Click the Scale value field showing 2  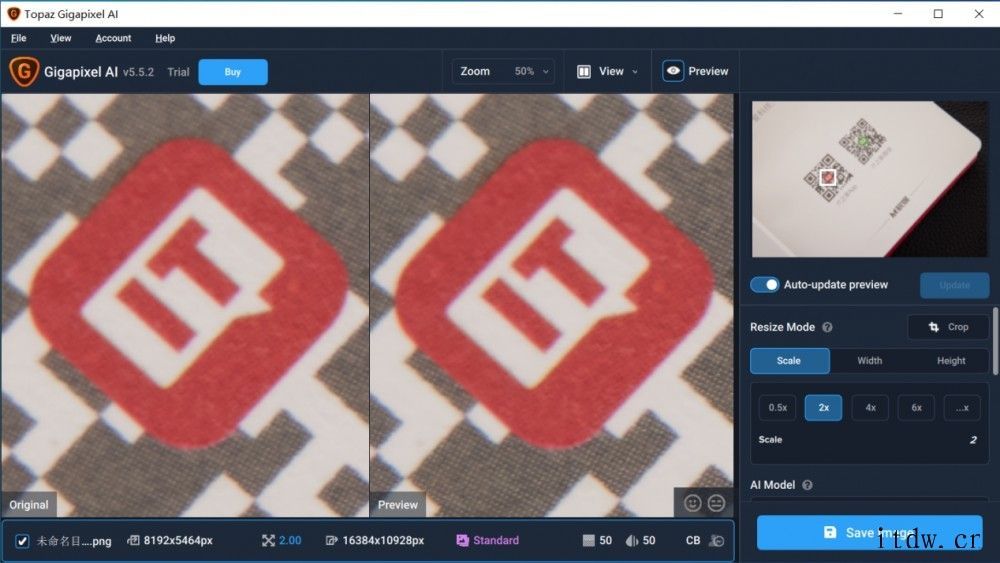[973, 440]
